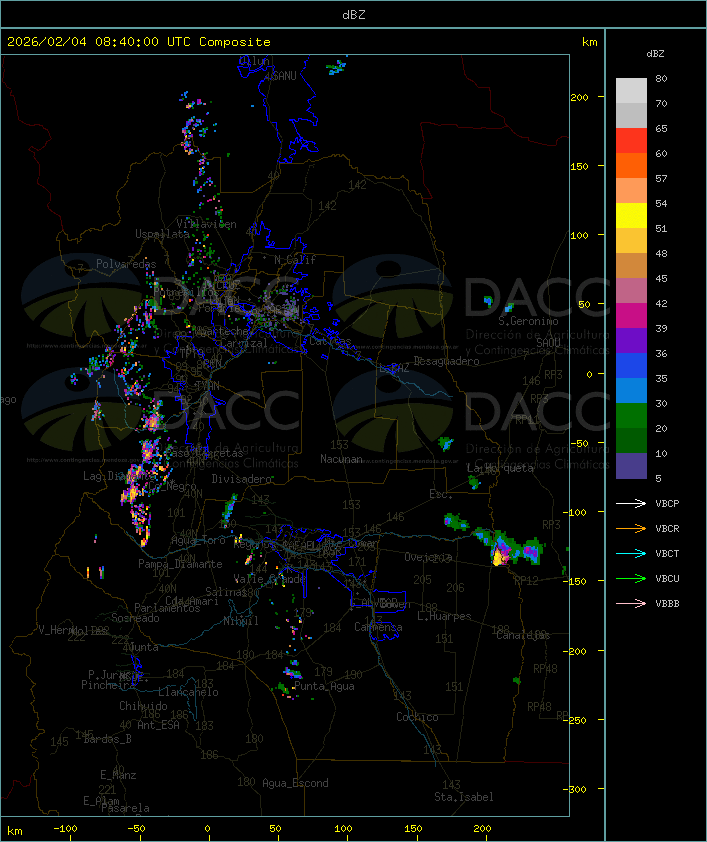The height and width of the screenshot is (842, 707).
Task: Click the cyan VBCT arrow icon
Action: [631, 554]
